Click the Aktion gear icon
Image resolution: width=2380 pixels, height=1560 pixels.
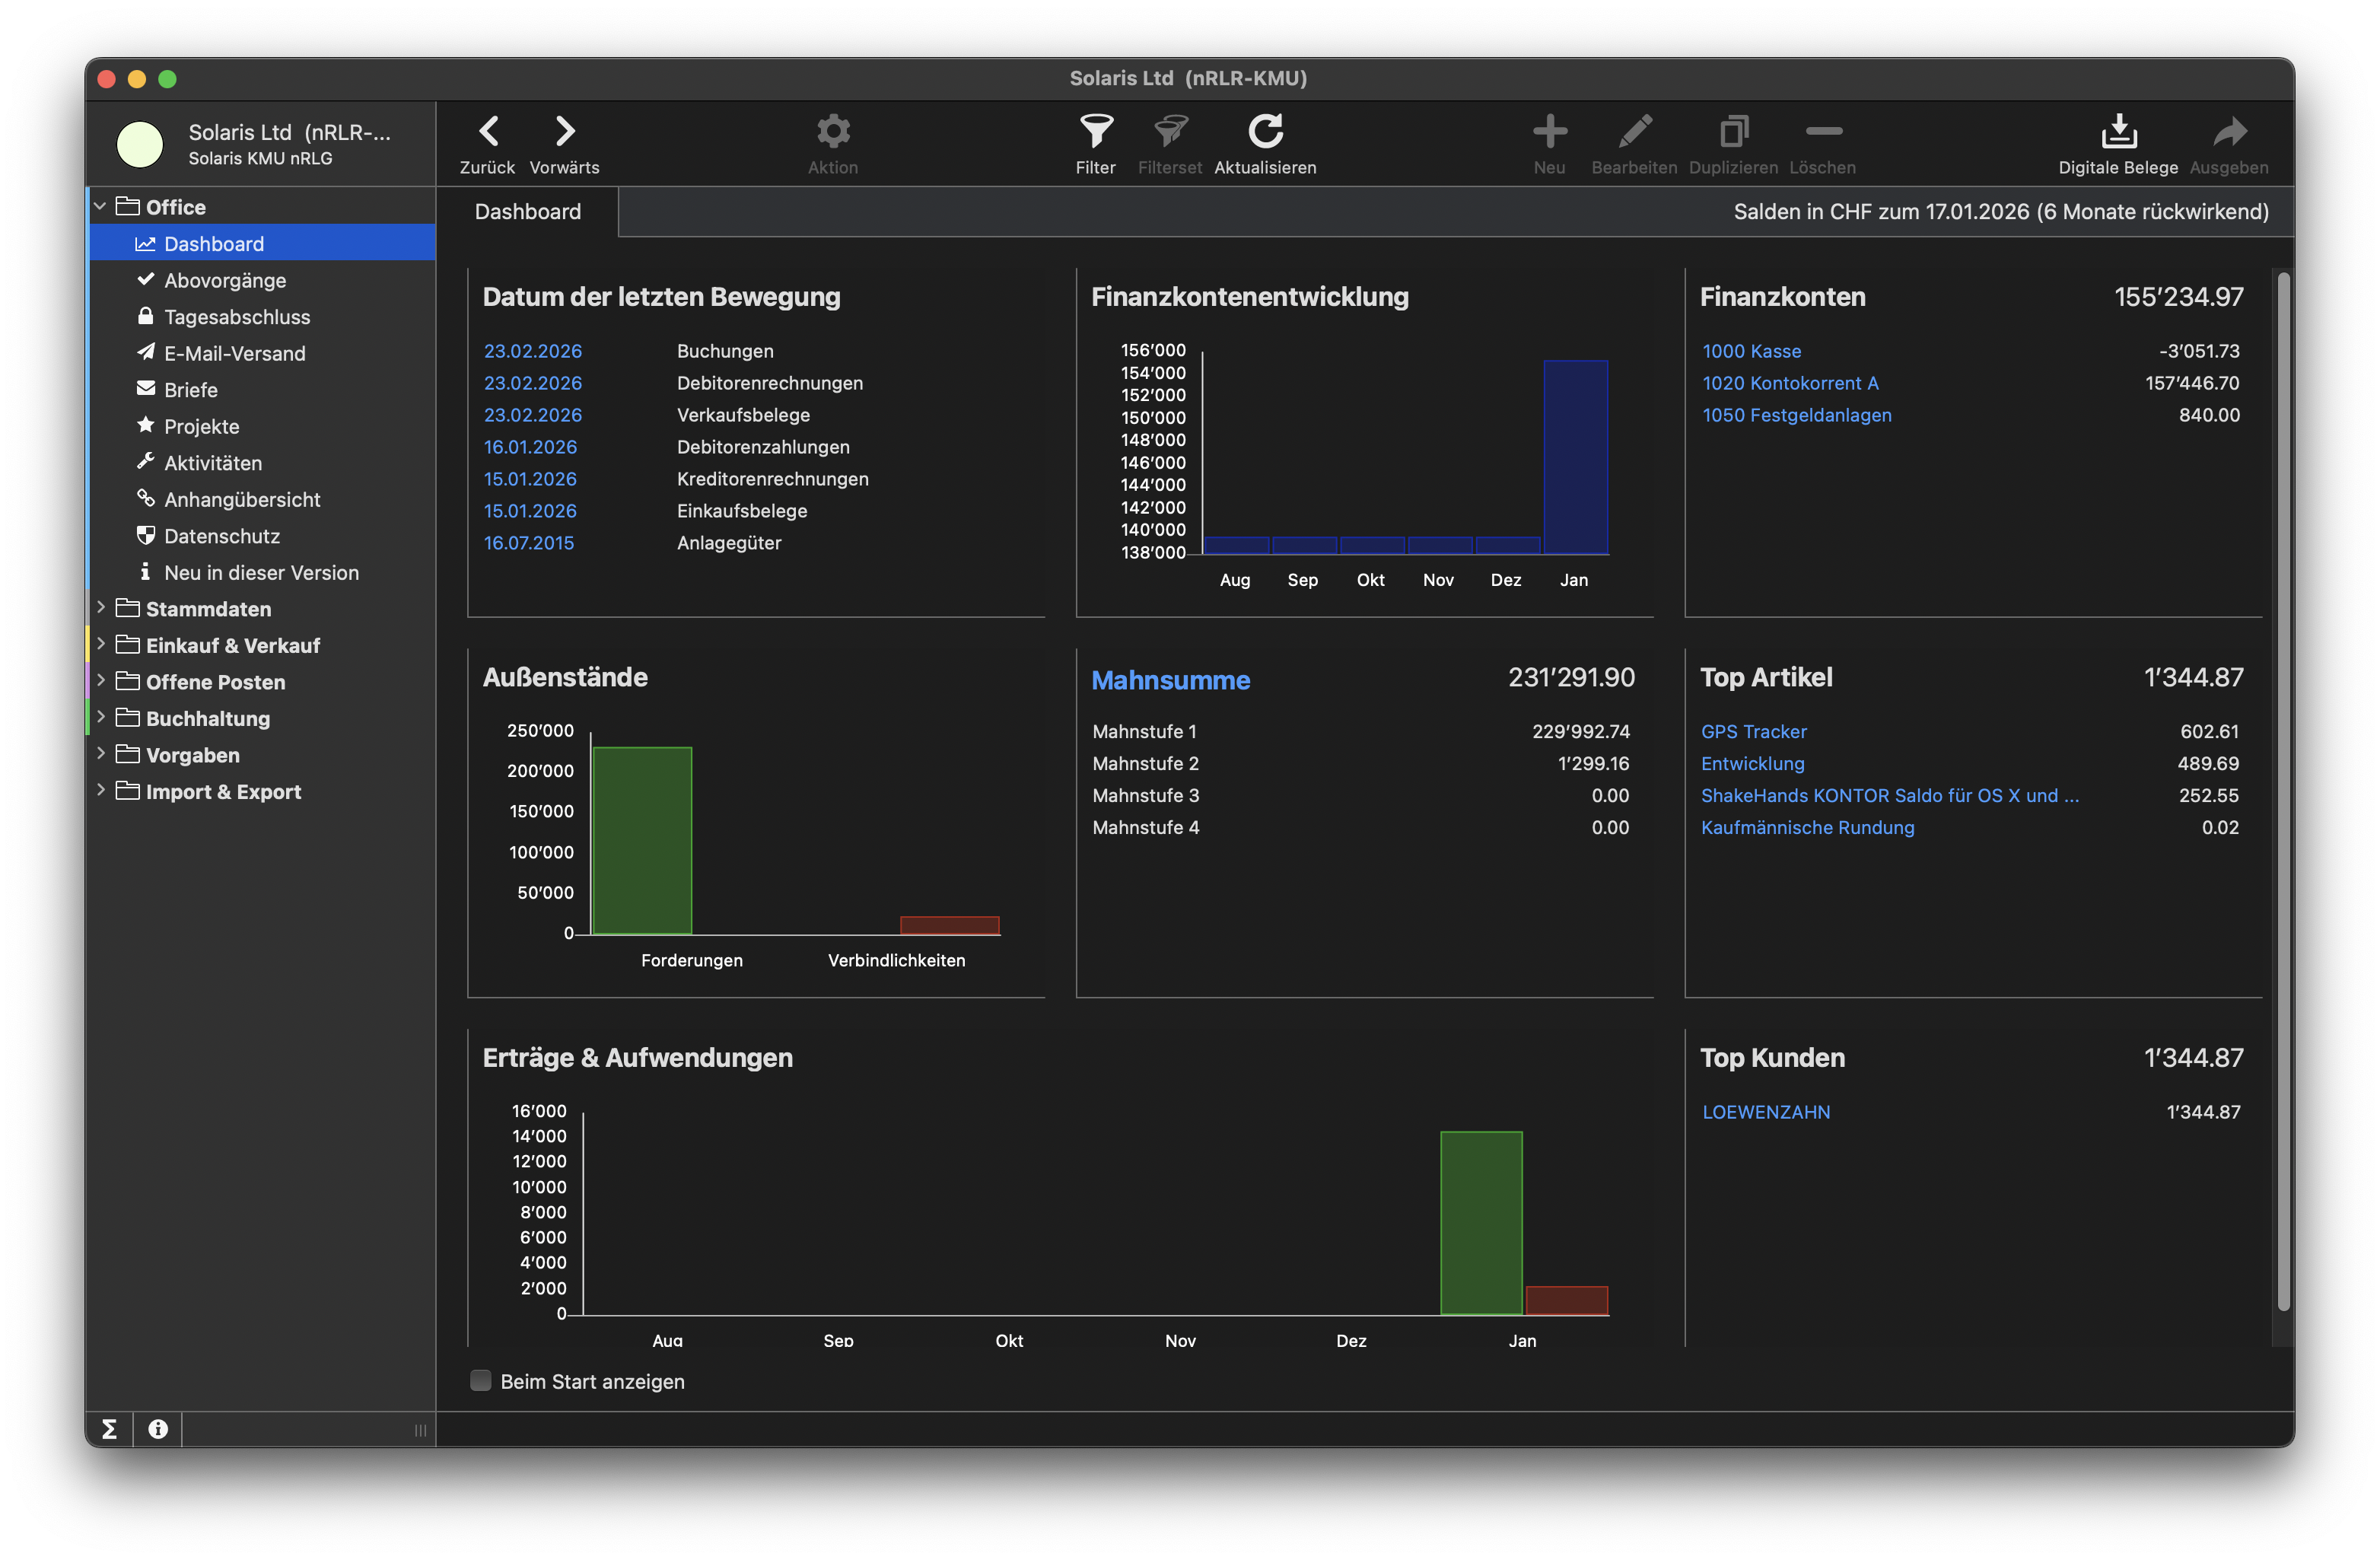tap(833, 132)
